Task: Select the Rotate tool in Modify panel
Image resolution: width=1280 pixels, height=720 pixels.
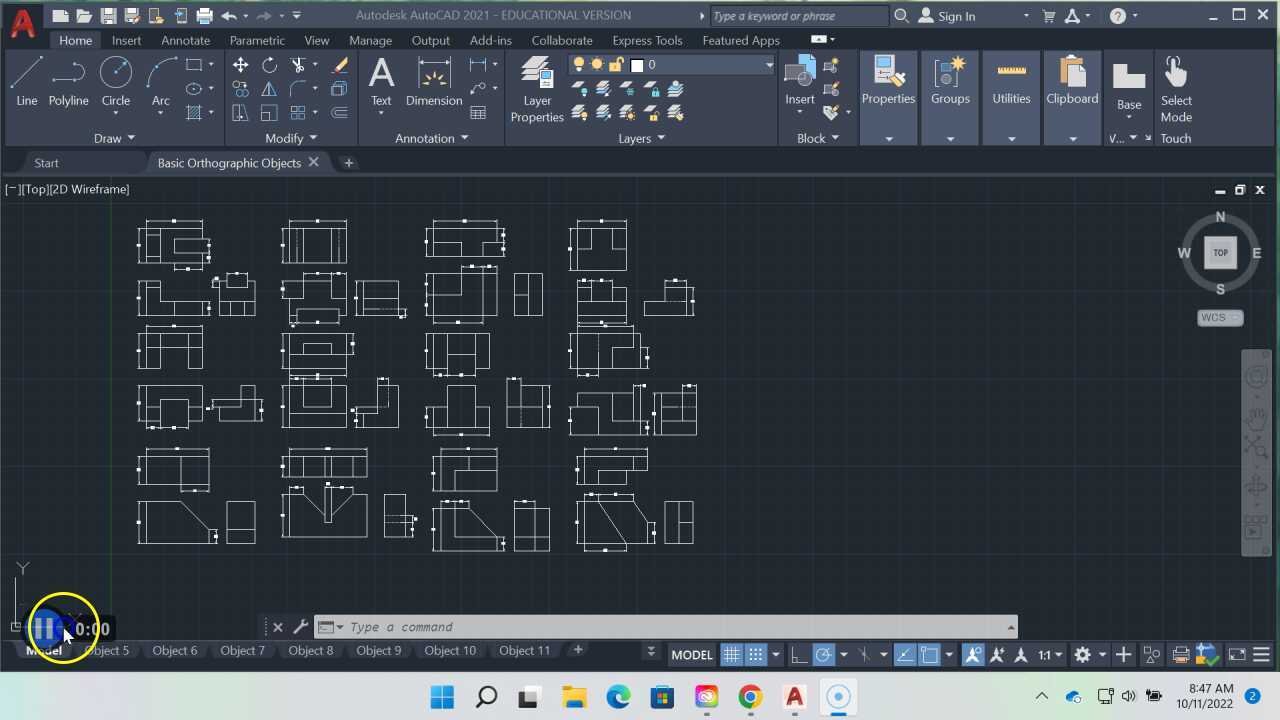Action: pyautogui.click(x=269, y=65)
